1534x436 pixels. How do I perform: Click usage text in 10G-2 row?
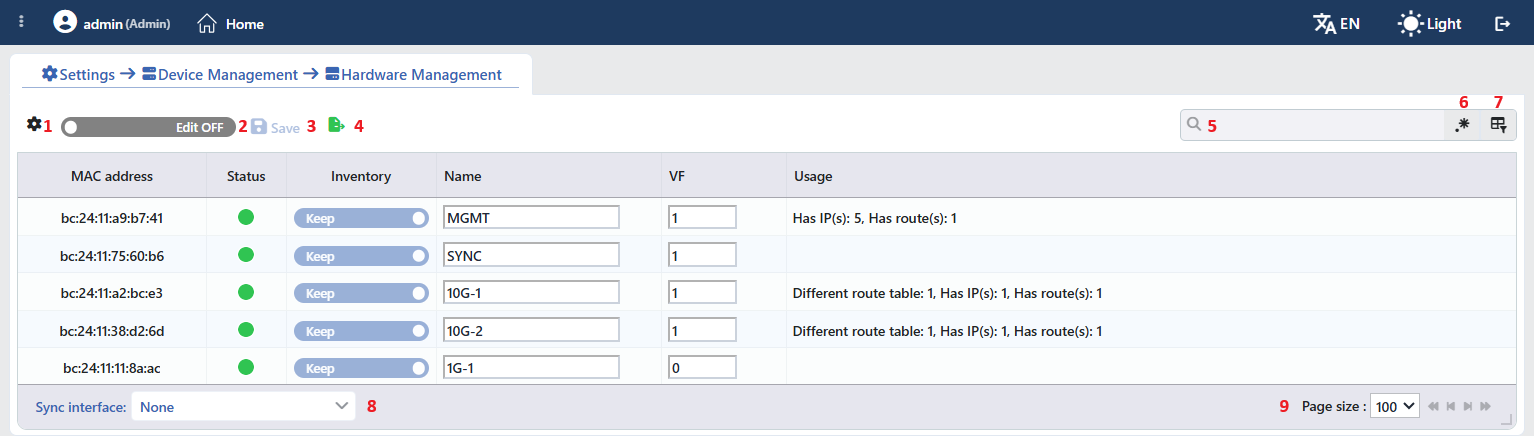(x=947, y=331)
